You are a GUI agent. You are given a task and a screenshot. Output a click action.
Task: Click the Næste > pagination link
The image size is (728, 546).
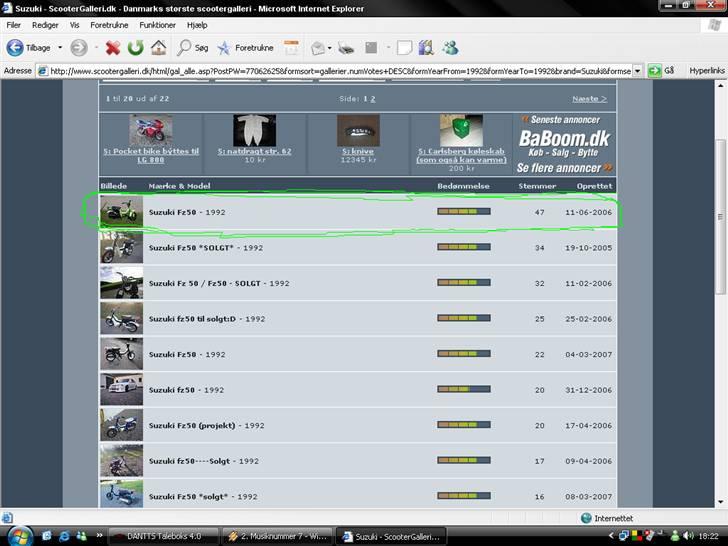pos(589,99)
